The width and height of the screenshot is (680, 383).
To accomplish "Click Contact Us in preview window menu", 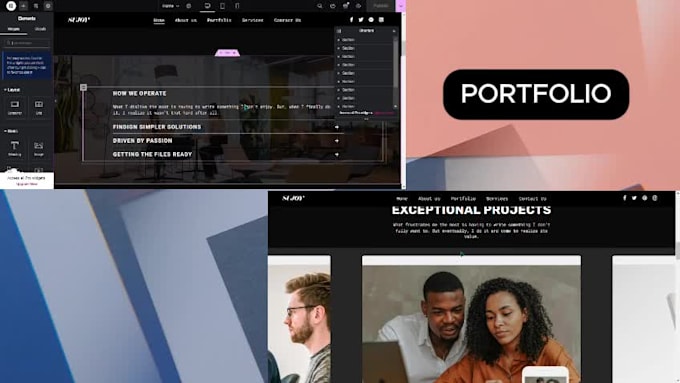I will point(533,199).
